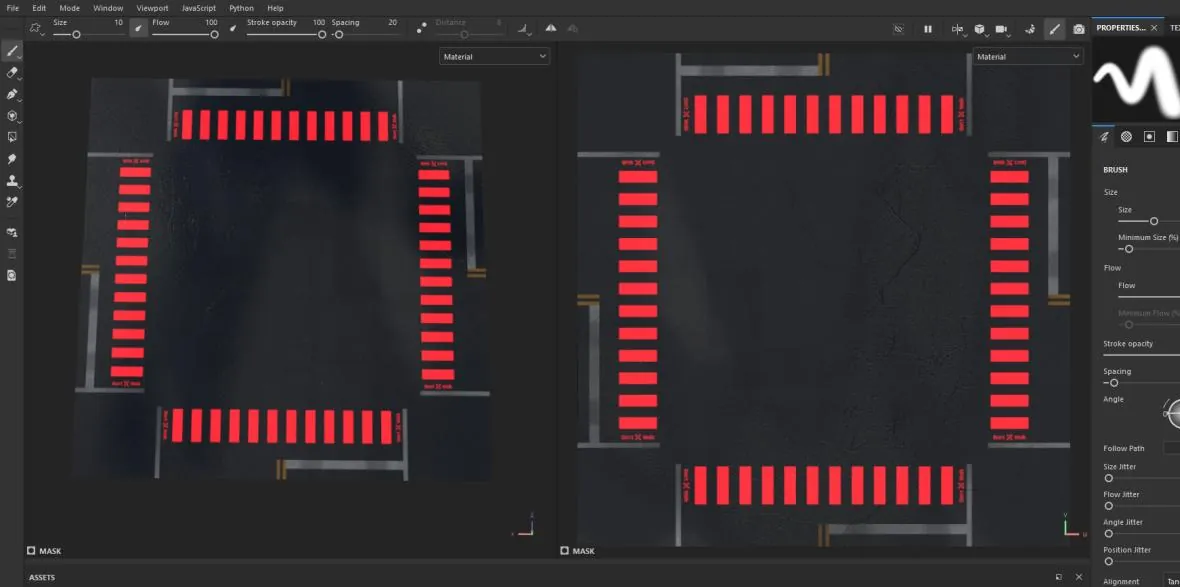Open the camera settings dropdown
The width and height of the screenshot is (1180, 587).
coord(1002,29)
